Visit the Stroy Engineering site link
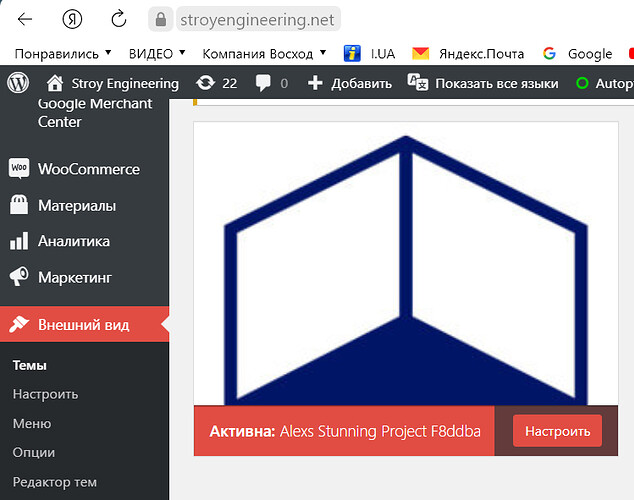The height and width of the screenshot is (500, 634). click(x=125, y=84)
